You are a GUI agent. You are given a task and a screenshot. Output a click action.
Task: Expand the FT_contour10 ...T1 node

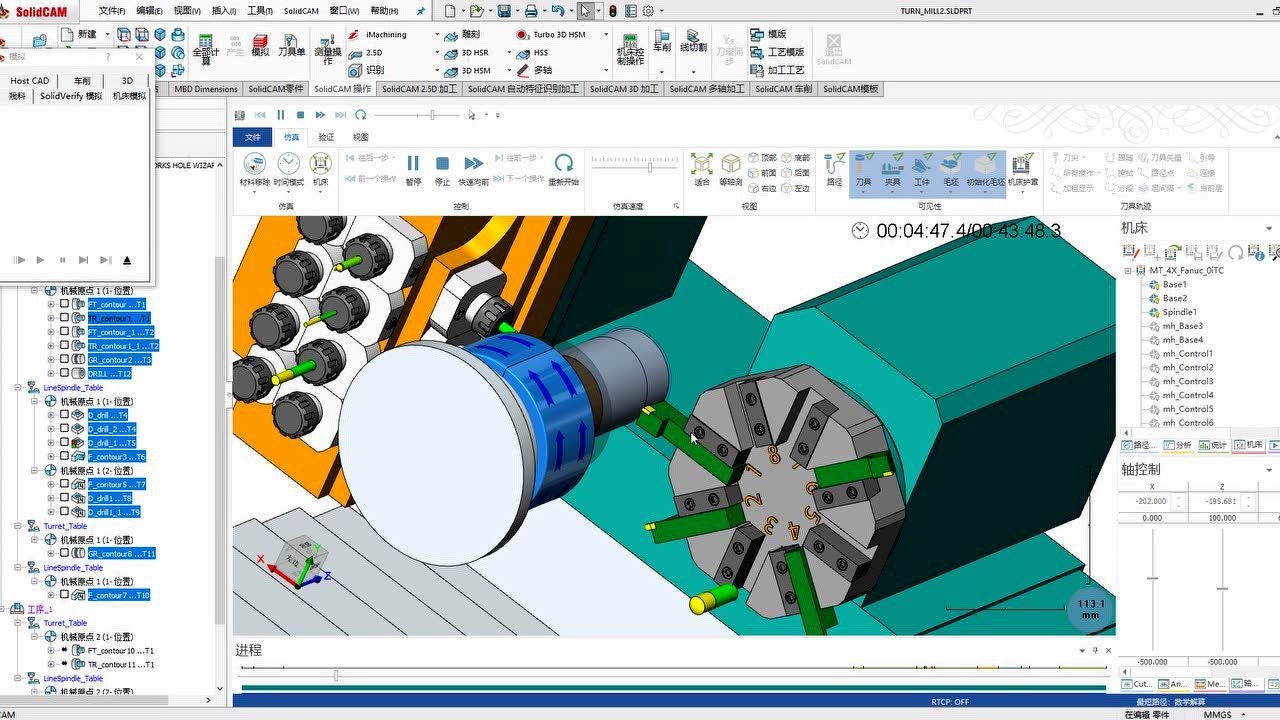[51, 650]
